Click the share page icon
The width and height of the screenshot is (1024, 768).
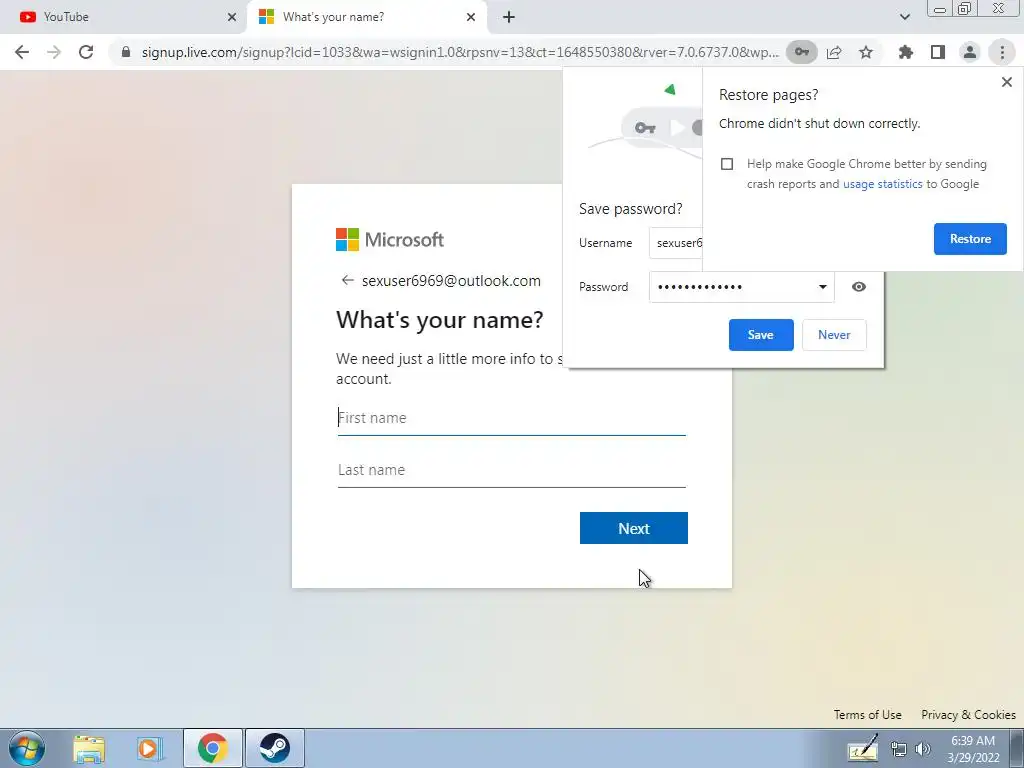[834, 52]
